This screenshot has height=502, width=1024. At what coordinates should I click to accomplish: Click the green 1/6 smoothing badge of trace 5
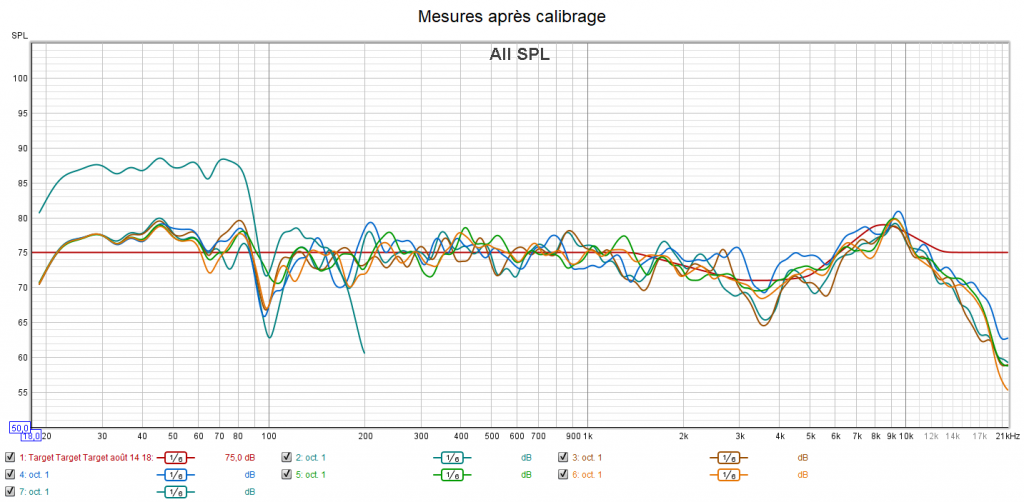(x=451, y=474)
